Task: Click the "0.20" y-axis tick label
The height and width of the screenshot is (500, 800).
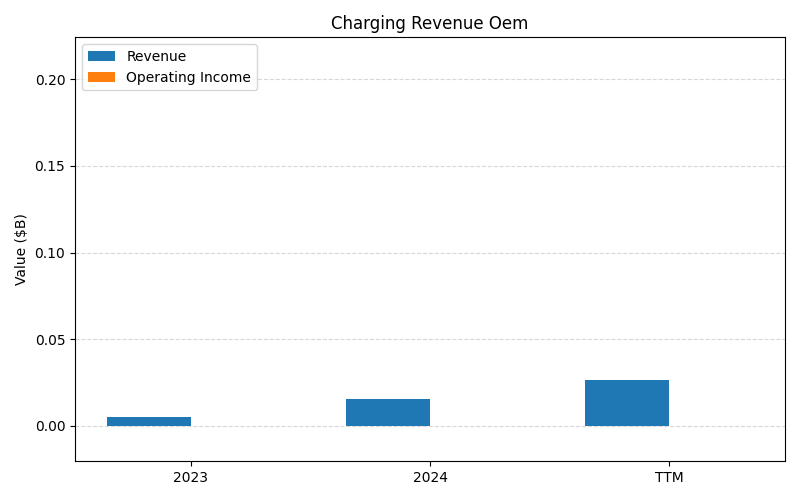Action: [x=51, y=80]
